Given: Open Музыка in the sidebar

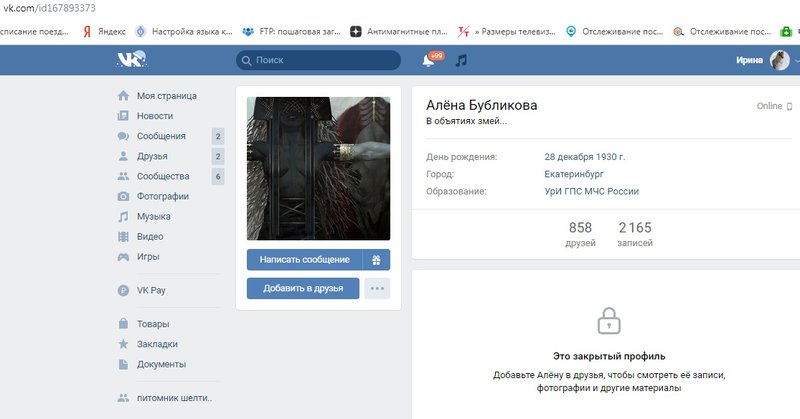Looking at the screenshot, I should (x=154, y=216).
